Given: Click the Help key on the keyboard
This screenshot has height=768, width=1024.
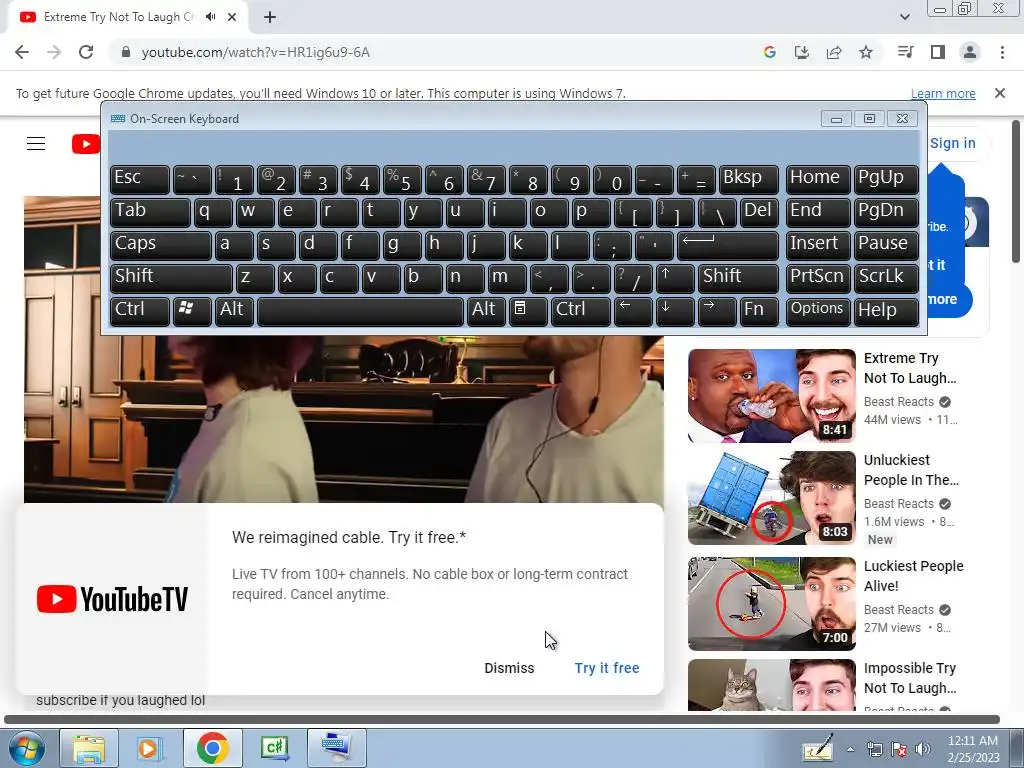Looking at the screenshot, I should (886, 310).
